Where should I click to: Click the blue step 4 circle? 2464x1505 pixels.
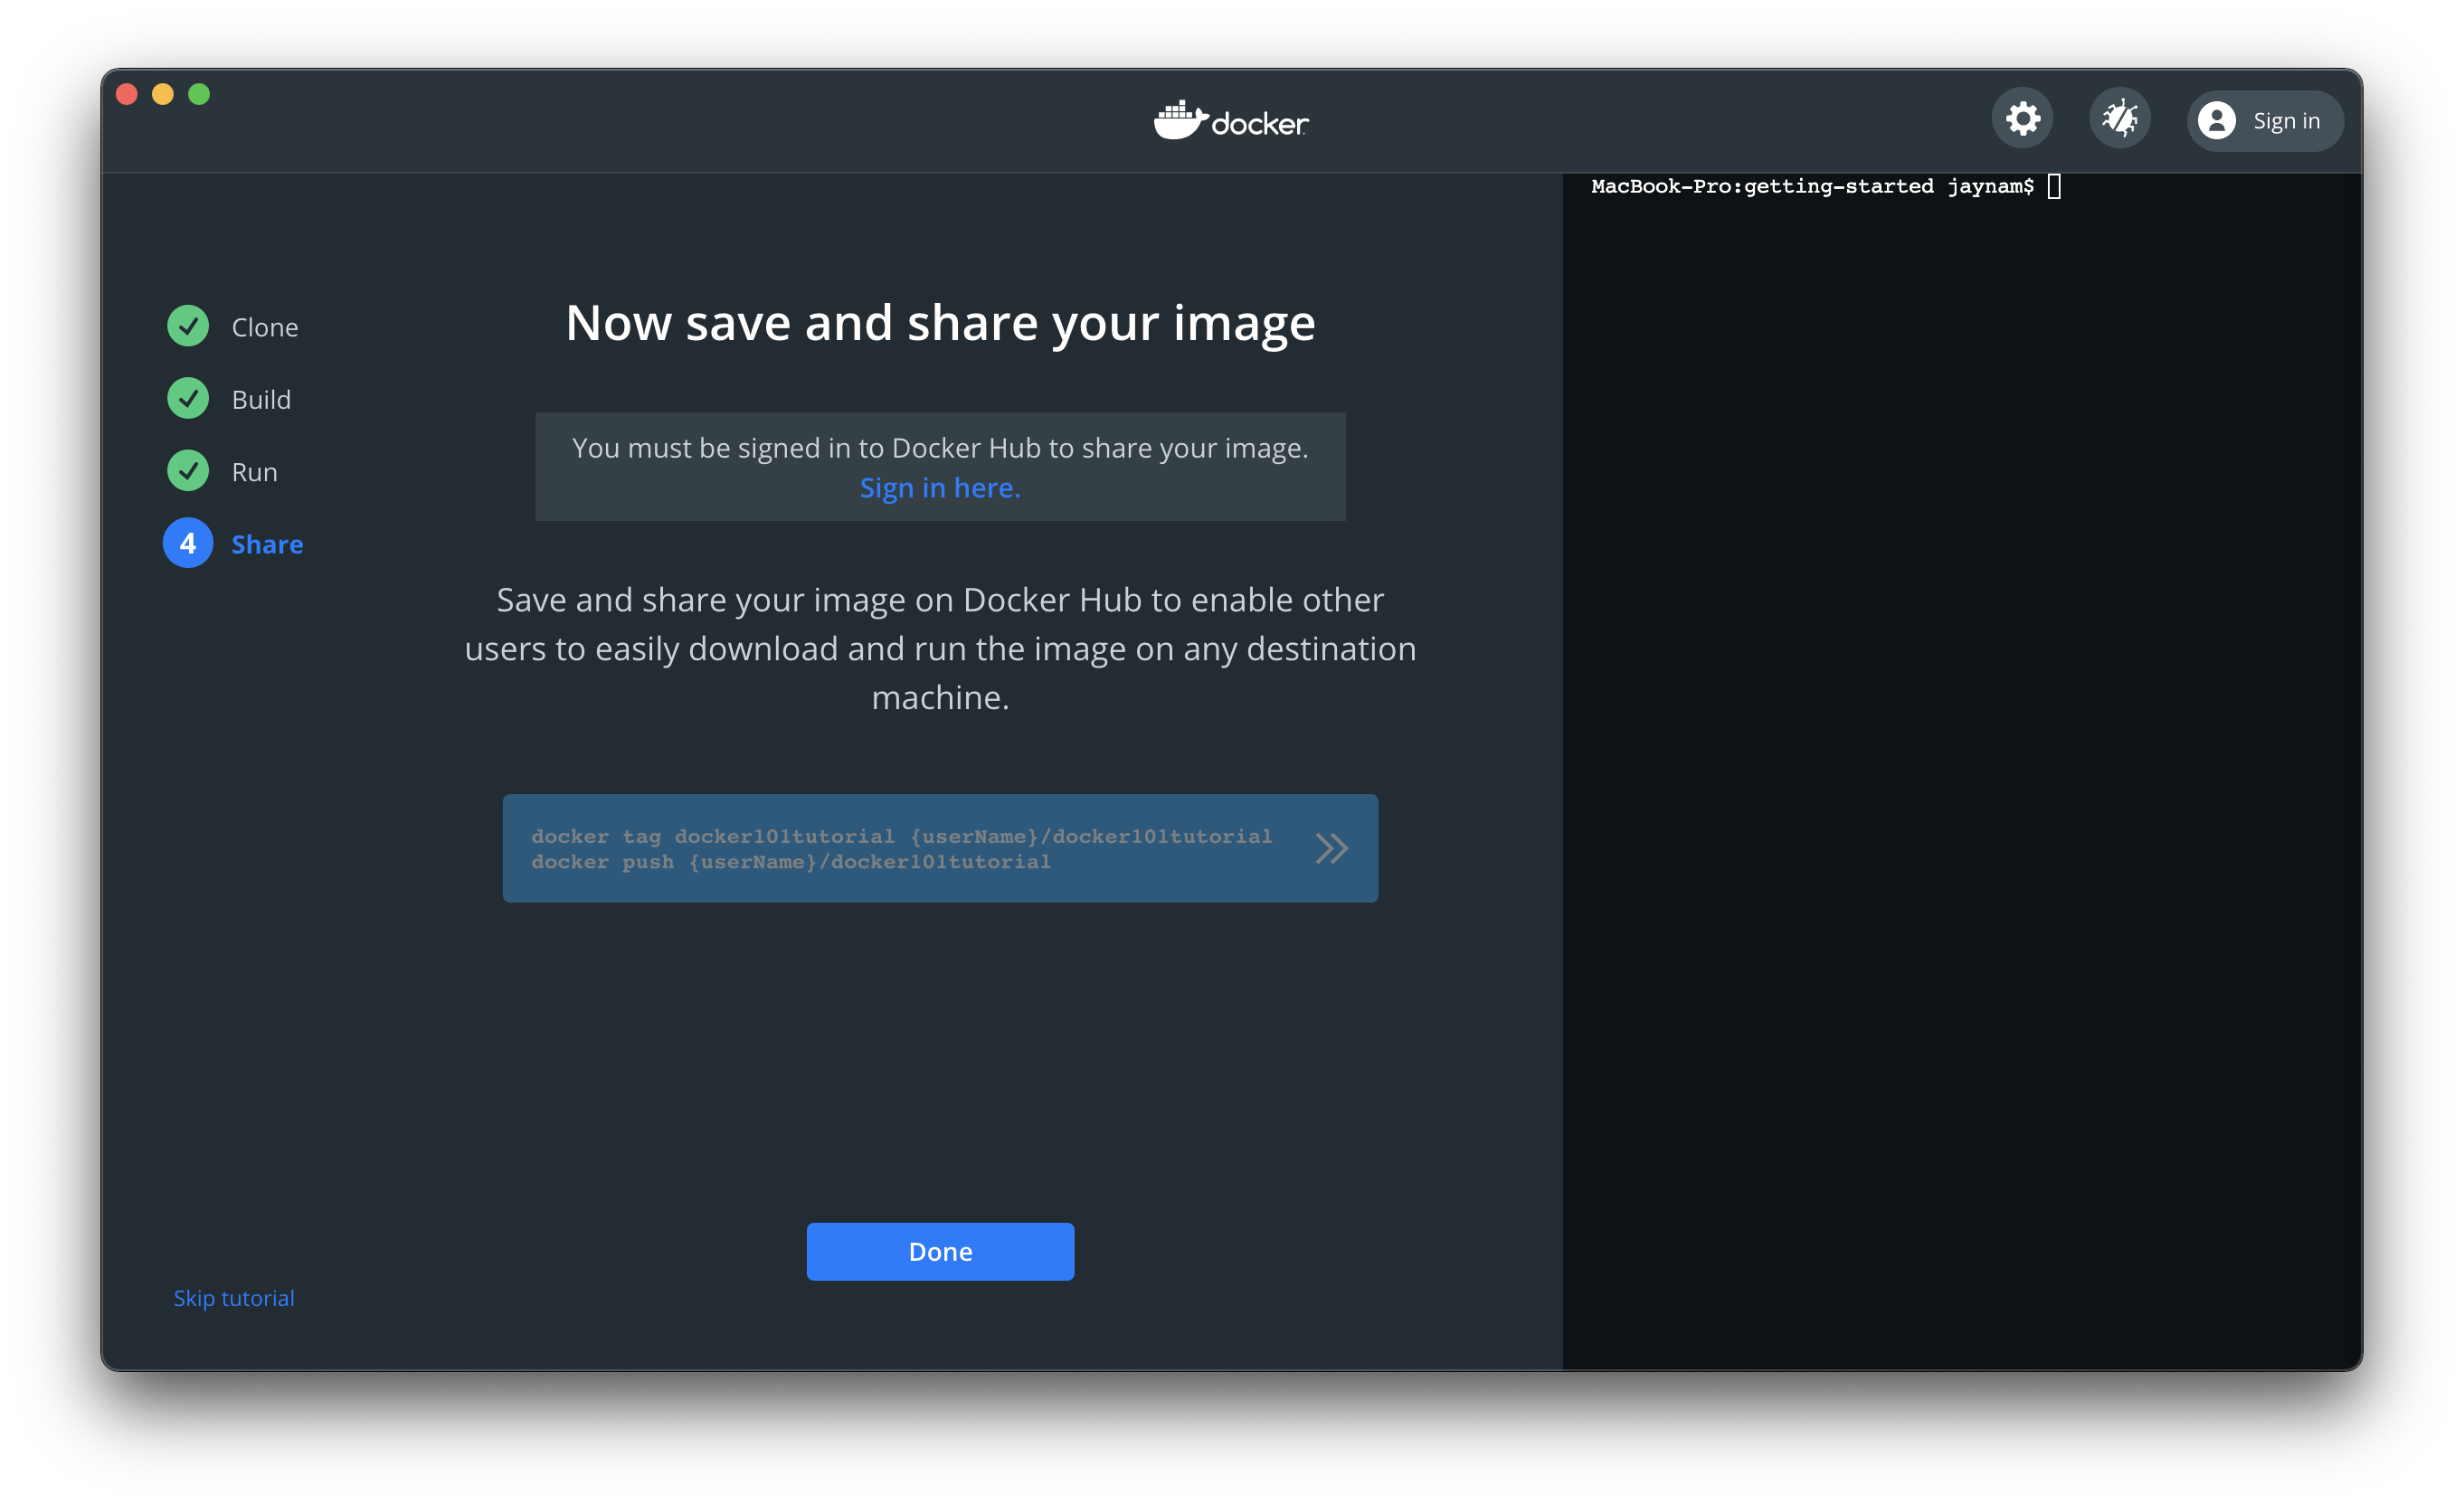[x=188, y=543]
